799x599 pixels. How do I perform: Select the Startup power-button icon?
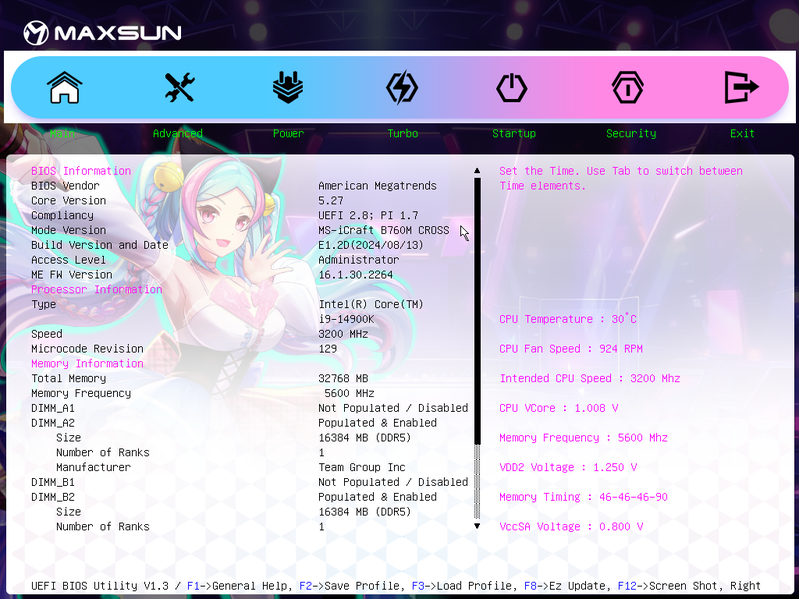512,88
